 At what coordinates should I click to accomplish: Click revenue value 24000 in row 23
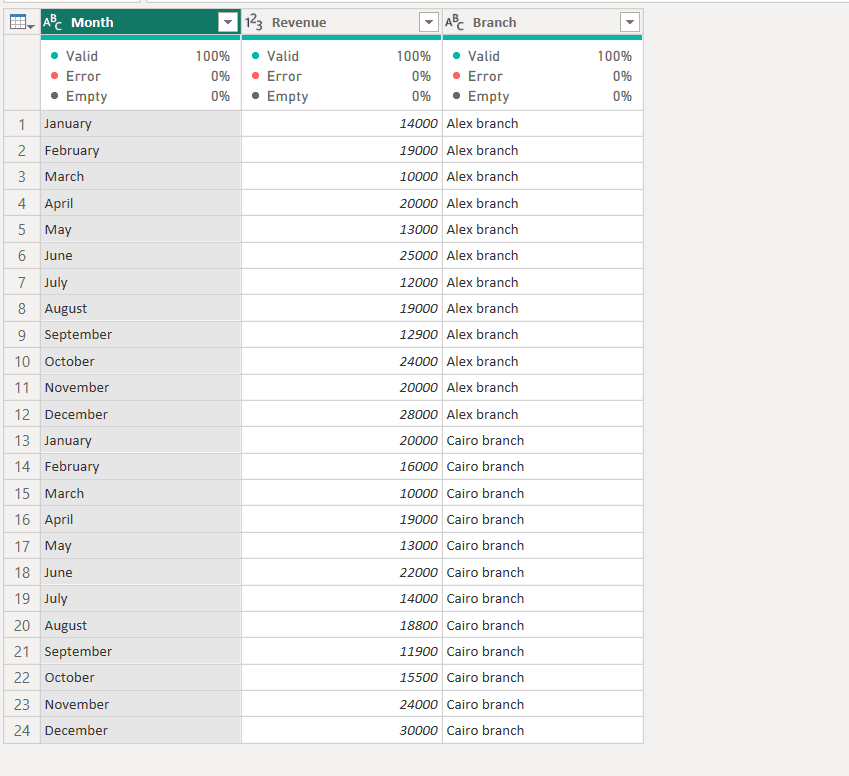(342, 705)
